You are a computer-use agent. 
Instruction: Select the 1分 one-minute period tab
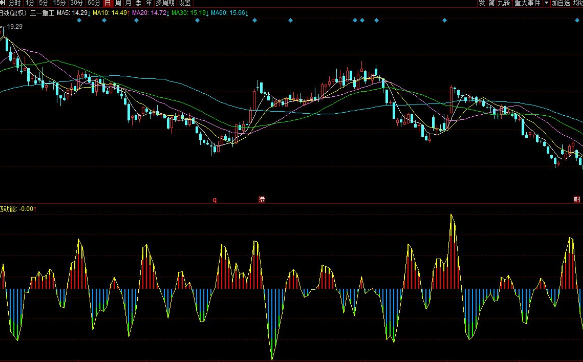click(30, 3)
